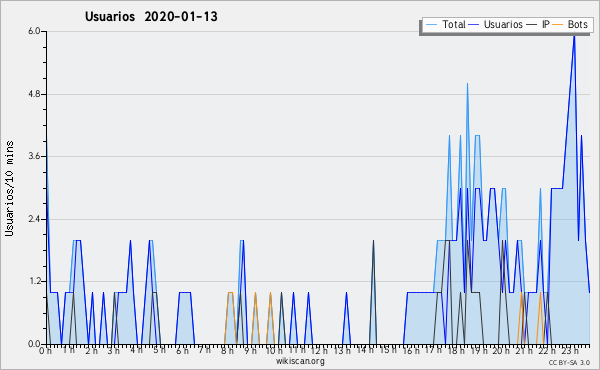This screenshot has width=600, height=370.
Task: Click the x-axis label '8 h'
Action: point(227,351)
